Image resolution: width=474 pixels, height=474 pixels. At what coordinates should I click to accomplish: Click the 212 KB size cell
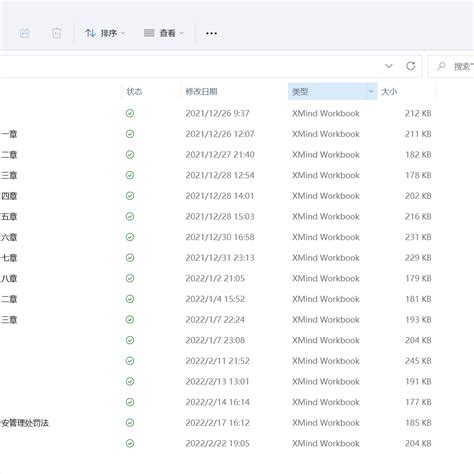coord(418,113)
